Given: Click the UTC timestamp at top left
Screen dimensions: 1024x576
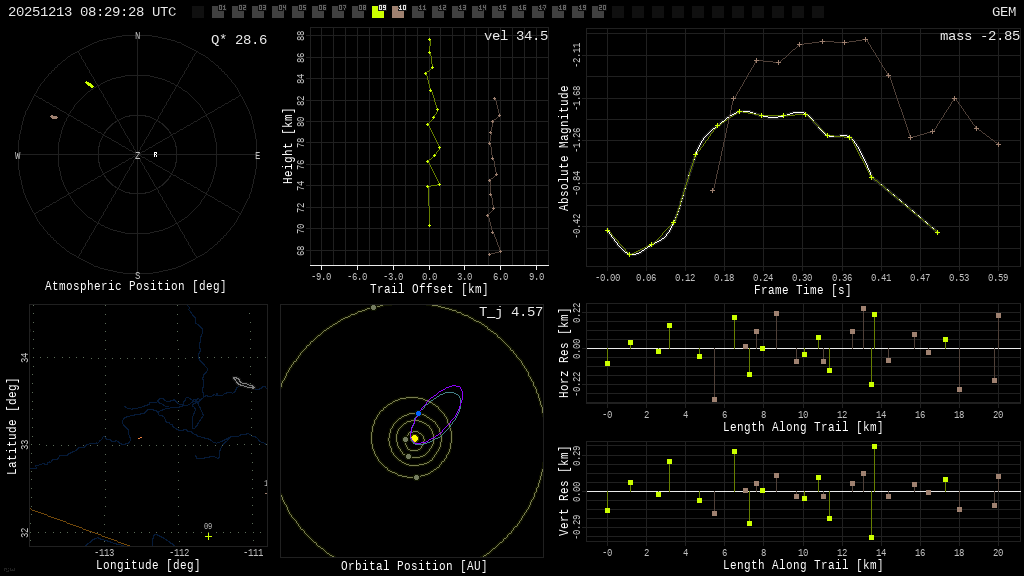Looking at the screenshot, I should 92,12.
